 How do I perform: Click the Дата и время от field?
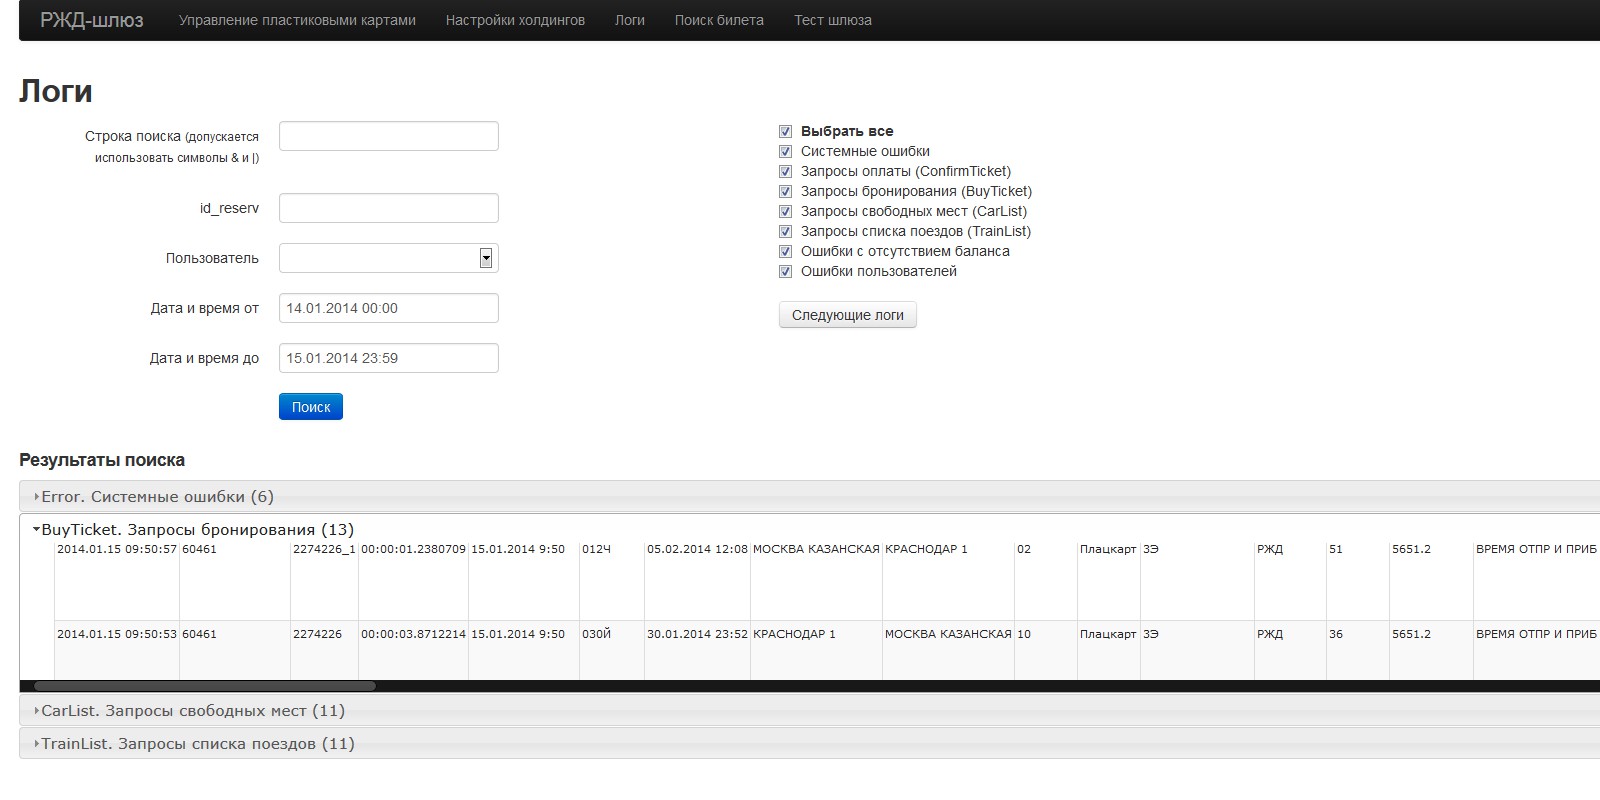click(x=389, y=308)
